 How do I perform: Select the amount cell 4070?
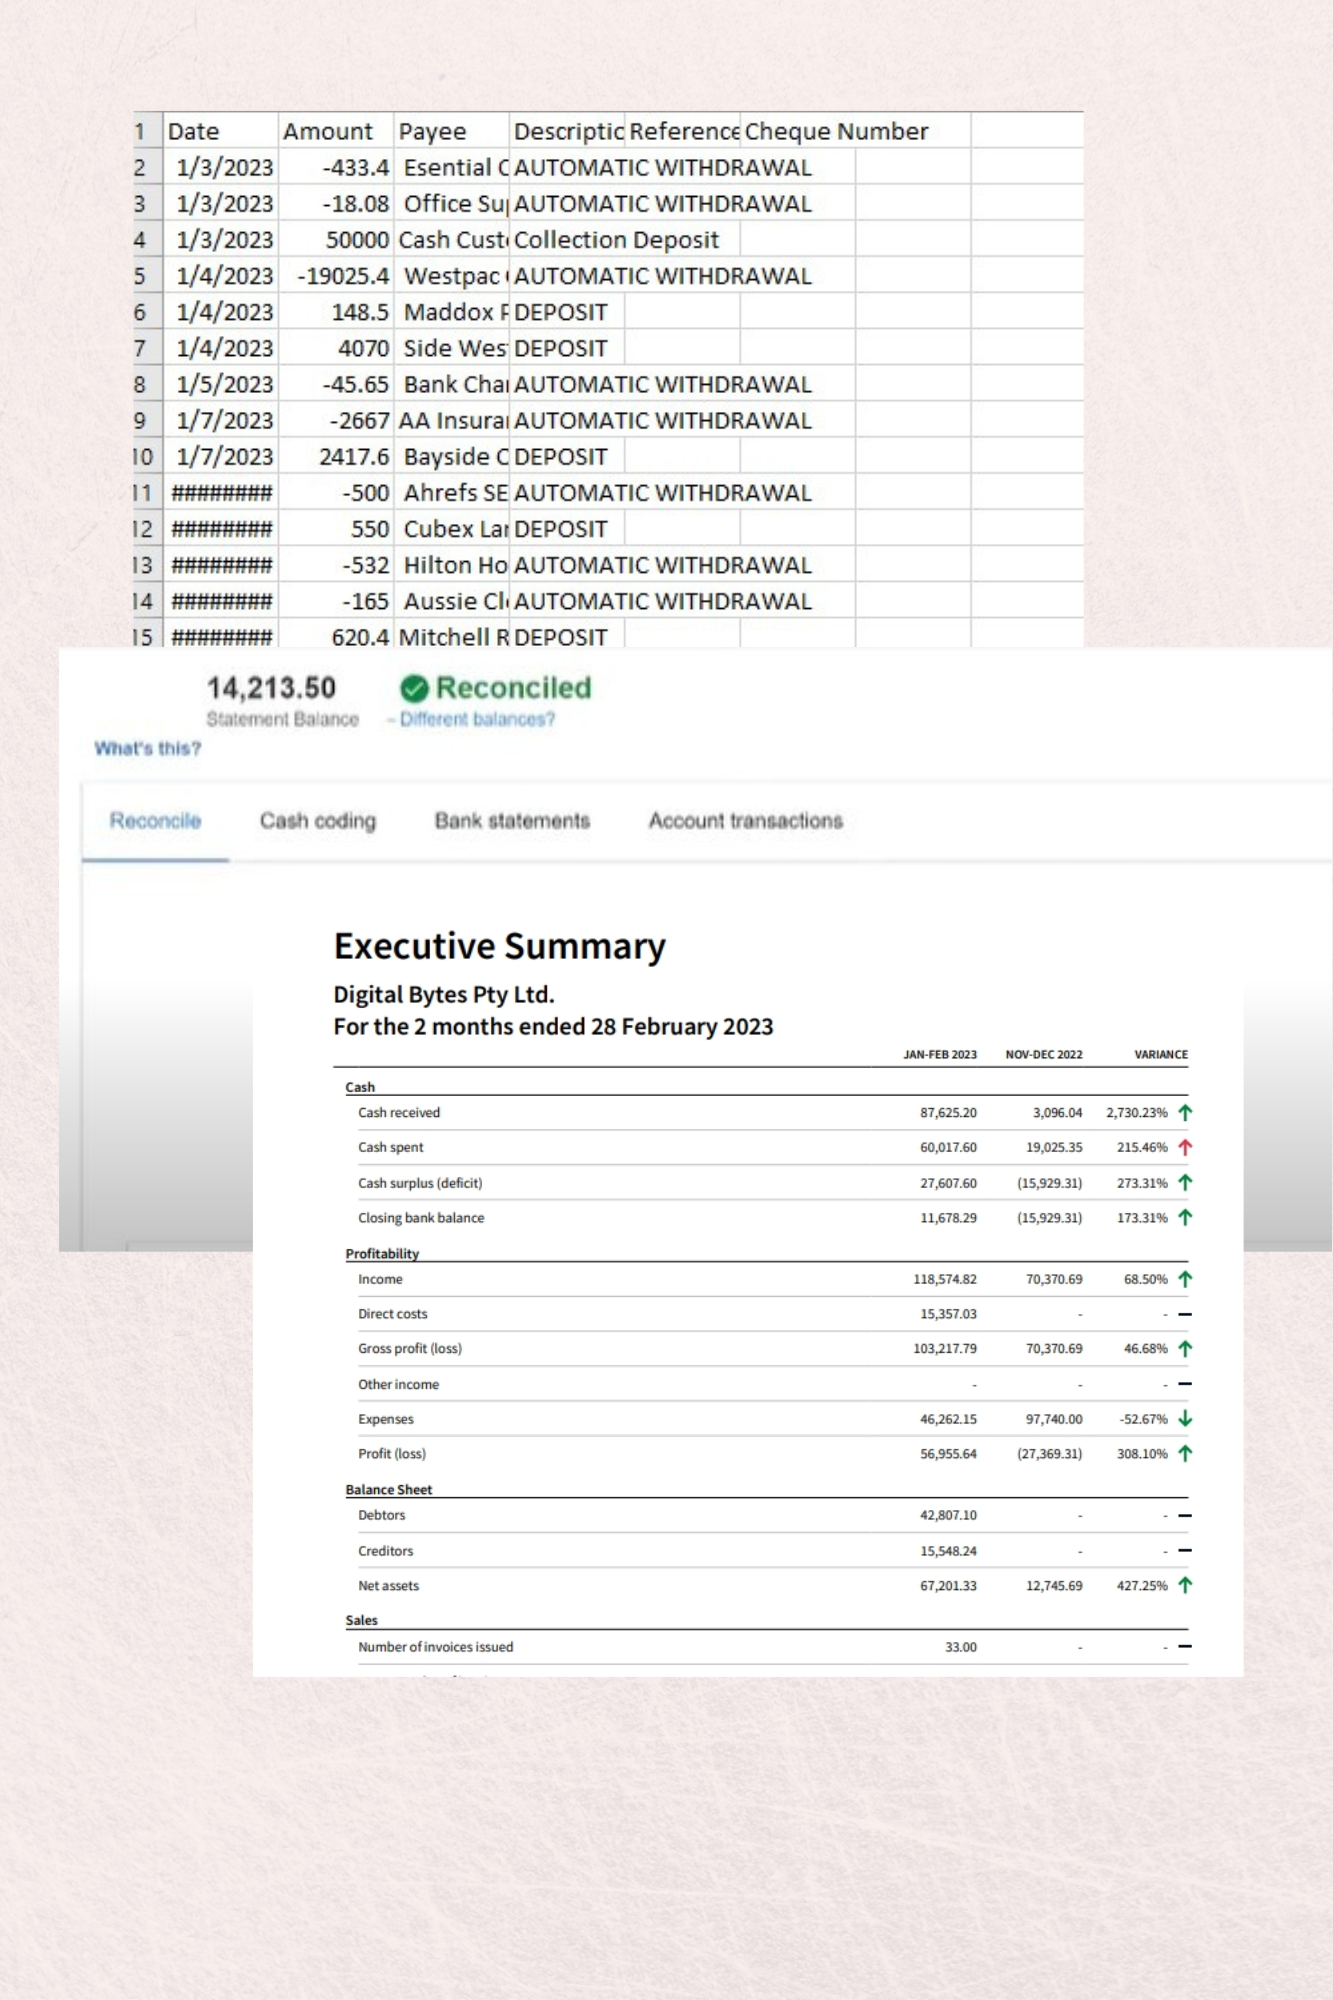[336, 348]
